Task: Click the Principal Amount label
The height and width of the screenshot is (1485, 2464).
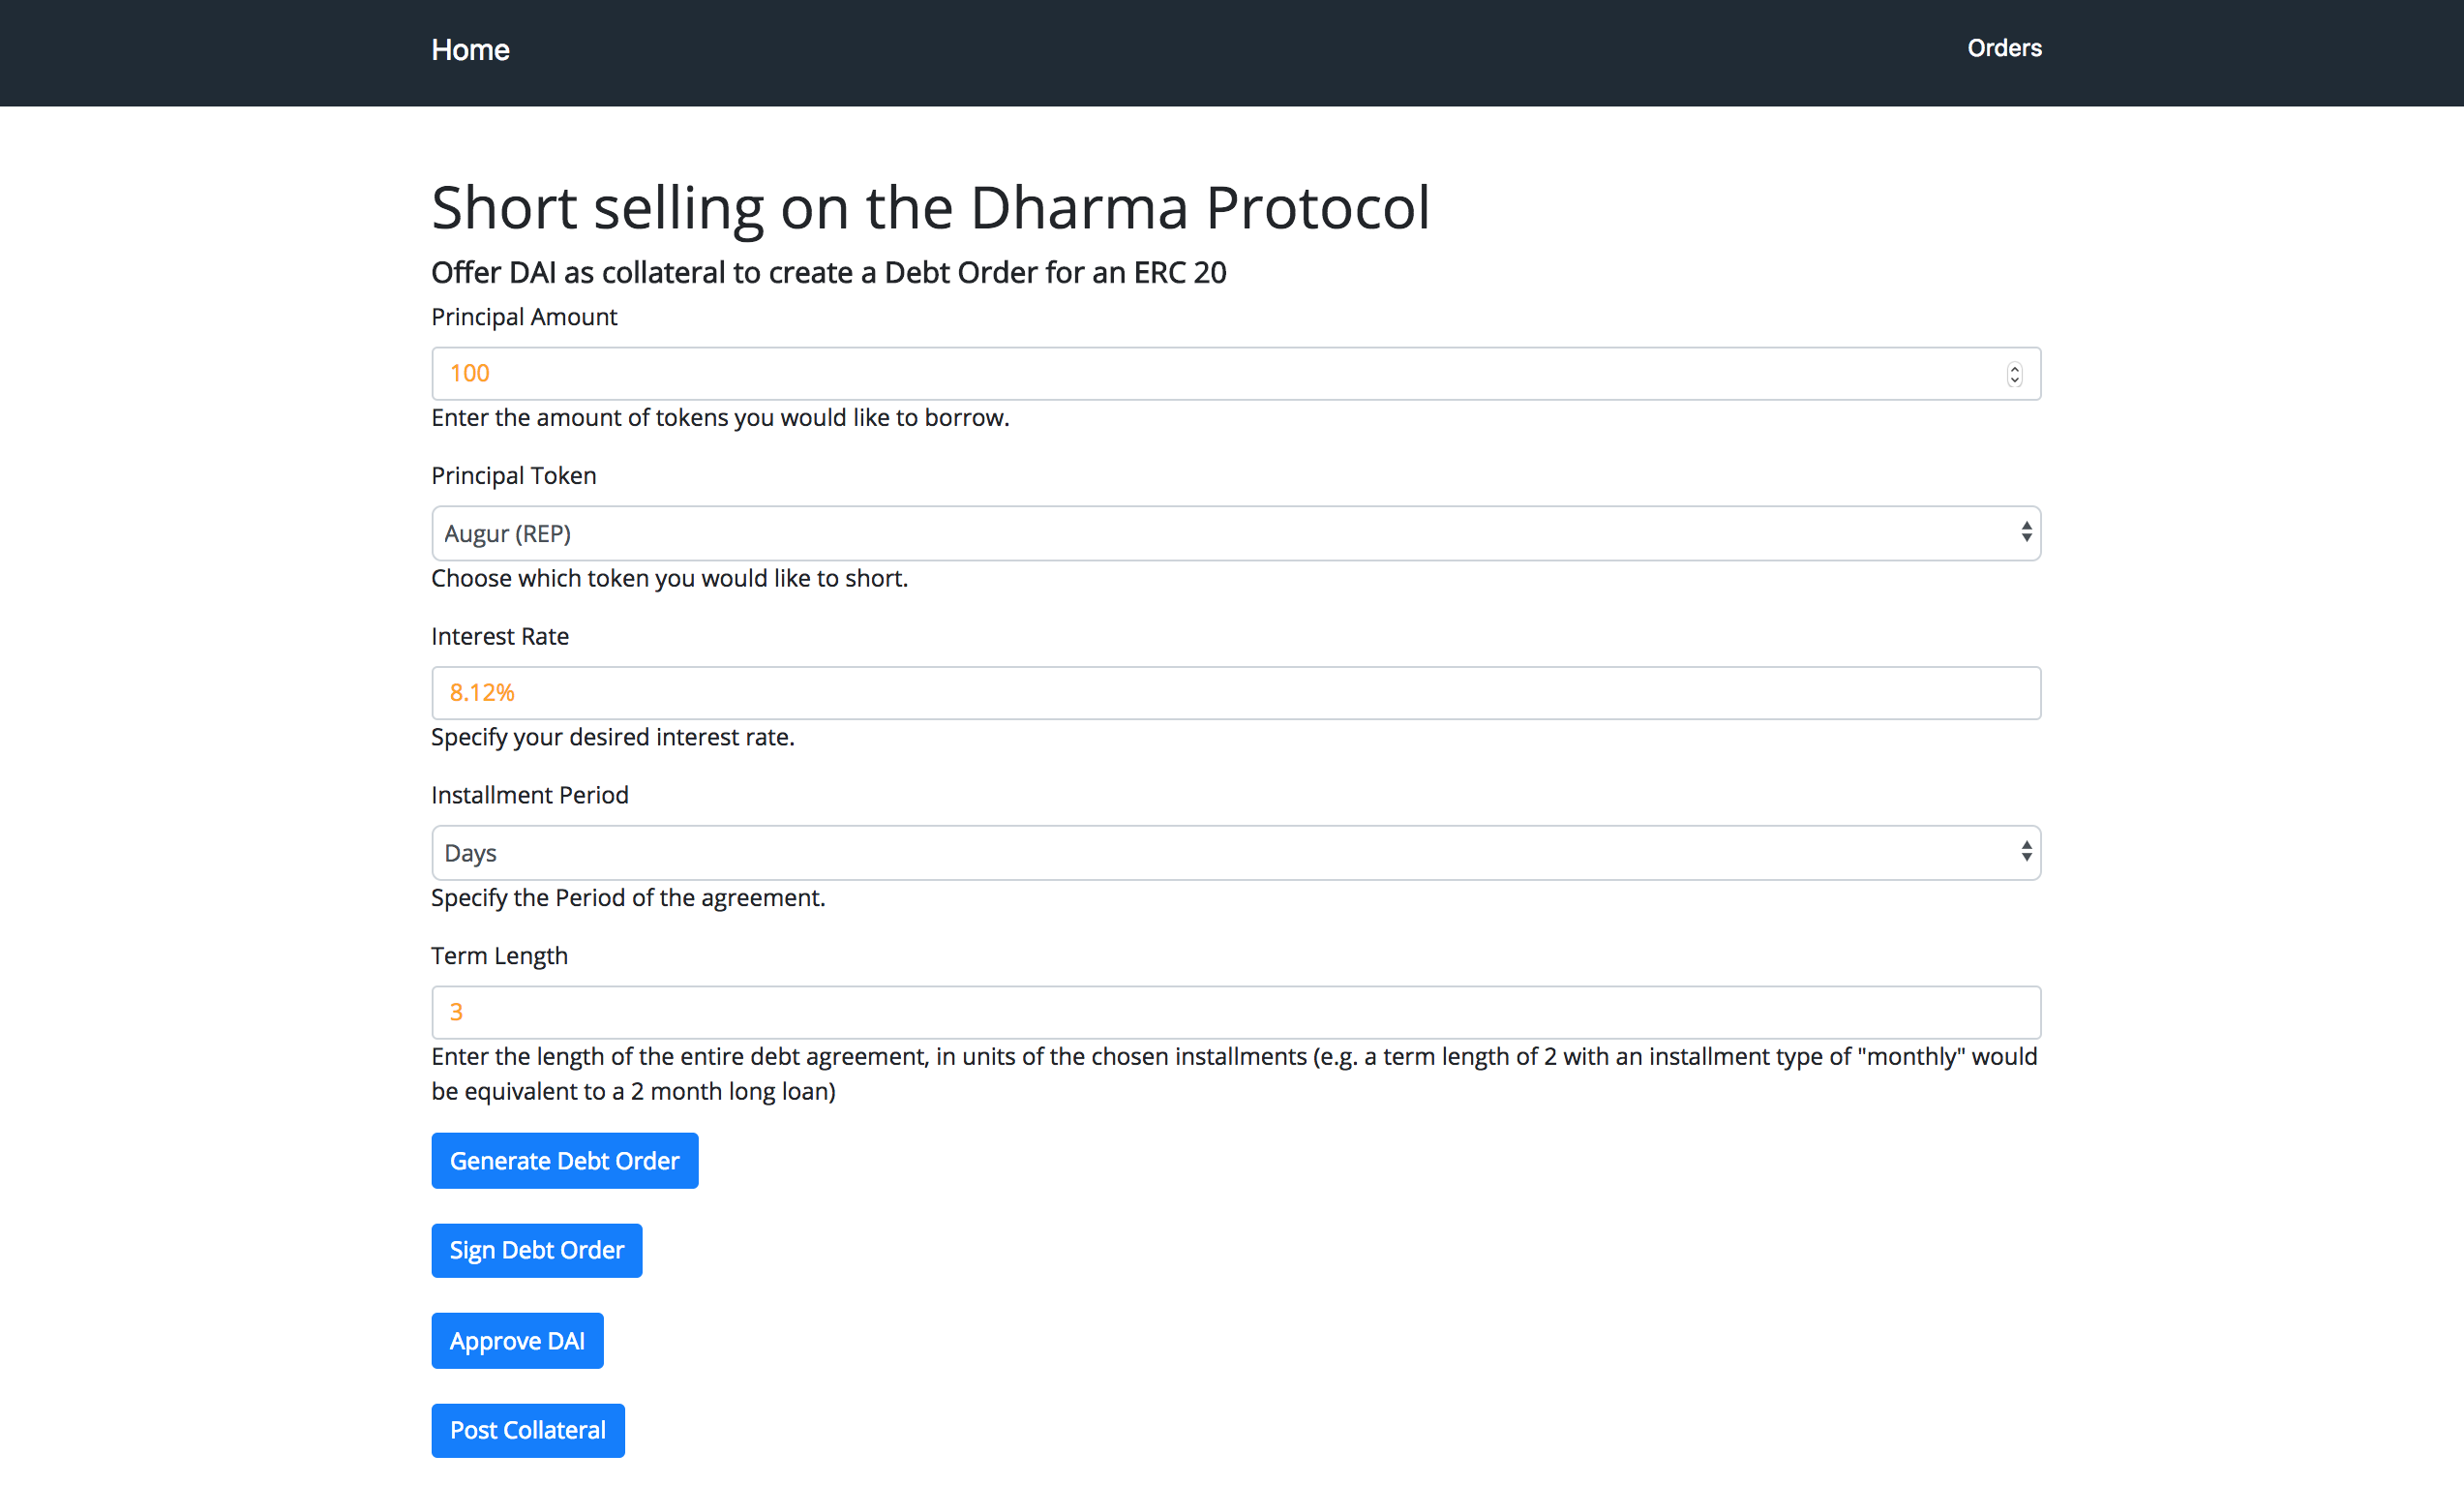Action: click(524, 317)
